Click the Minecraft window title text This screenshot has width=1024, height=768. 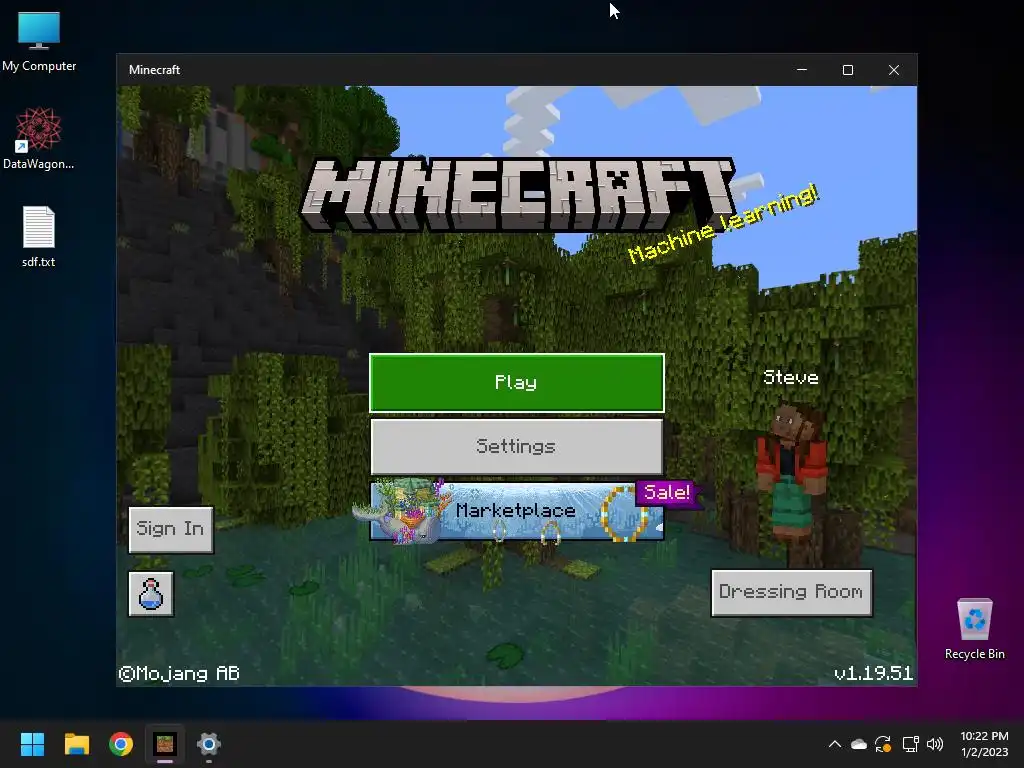pos(154,70)
